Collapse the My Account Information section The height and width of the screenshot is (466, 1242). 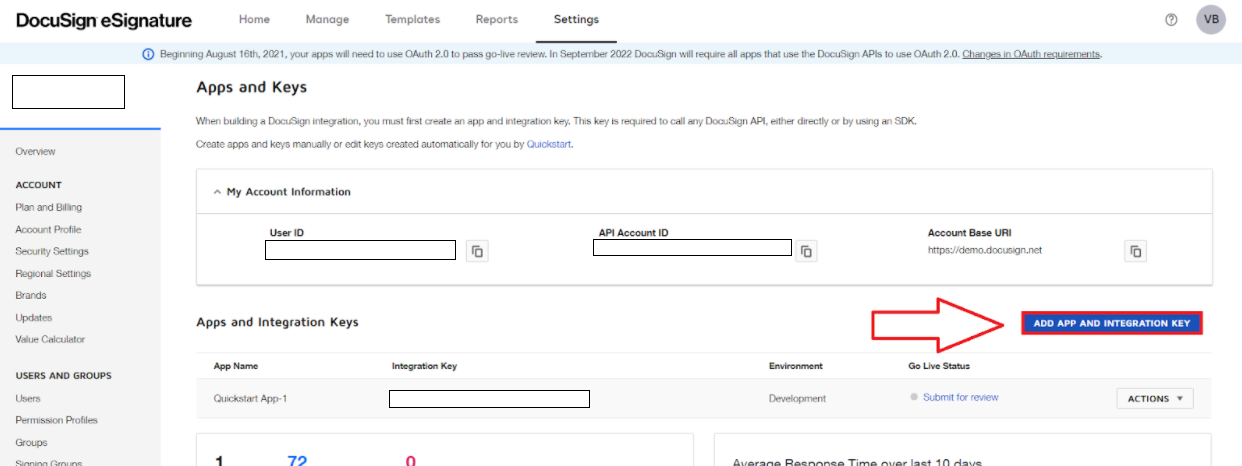[217, 192]
